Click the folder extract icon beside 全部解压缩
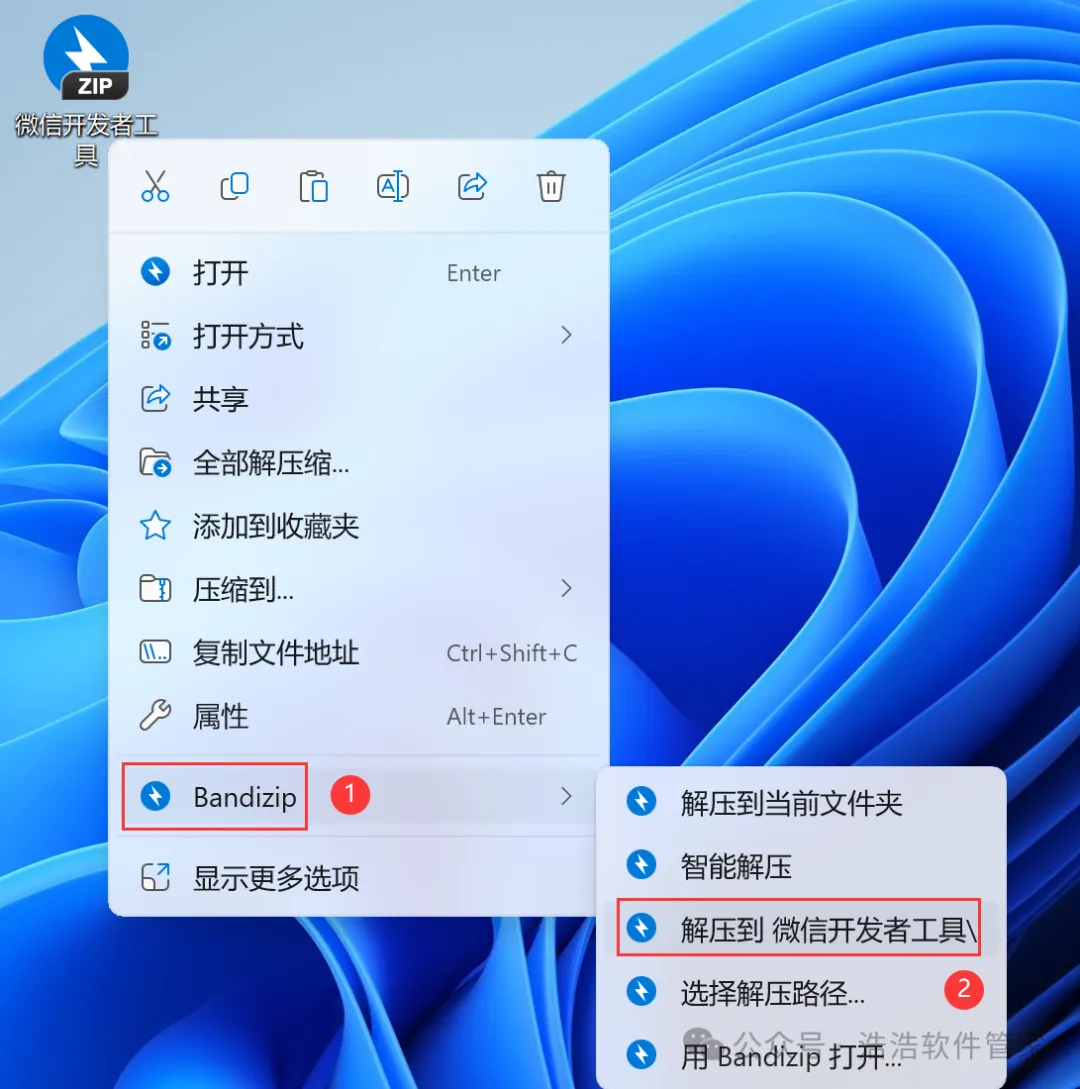This screenshot has height=1089, width=1080. (155, 463)
